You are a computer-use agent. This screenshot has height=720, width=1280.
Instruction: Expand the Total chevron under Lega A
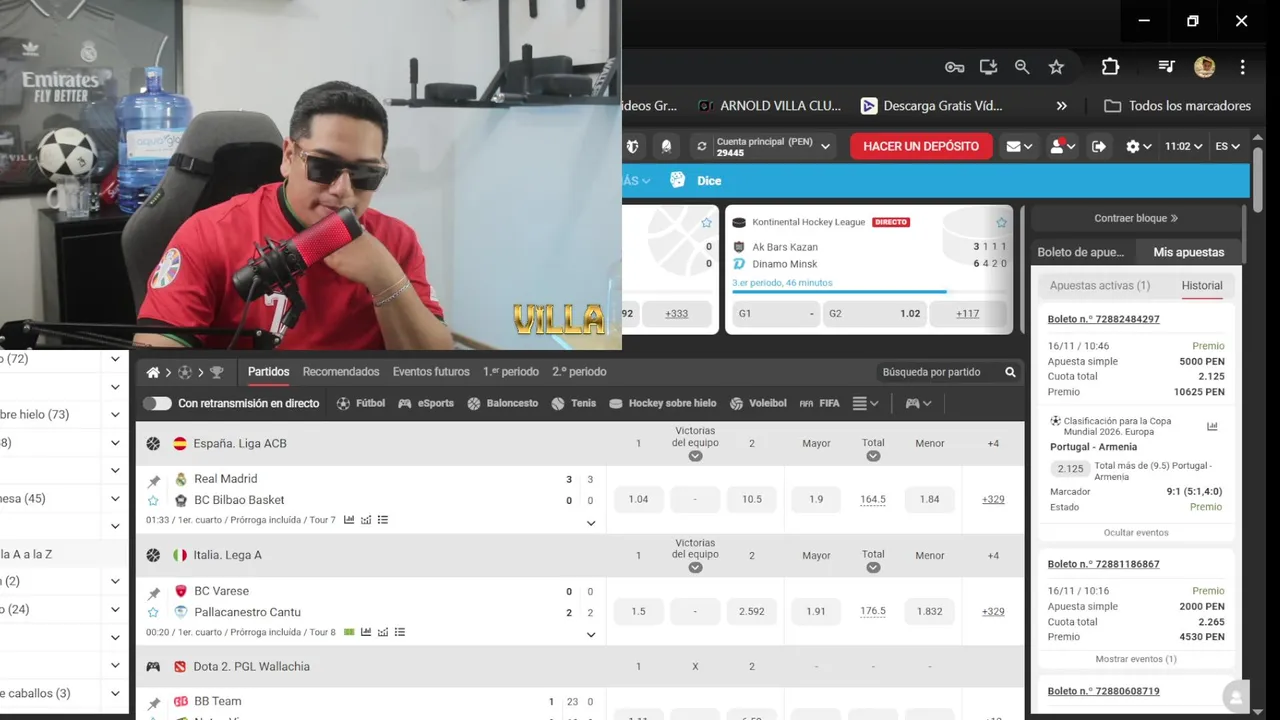tap(873, 567)
